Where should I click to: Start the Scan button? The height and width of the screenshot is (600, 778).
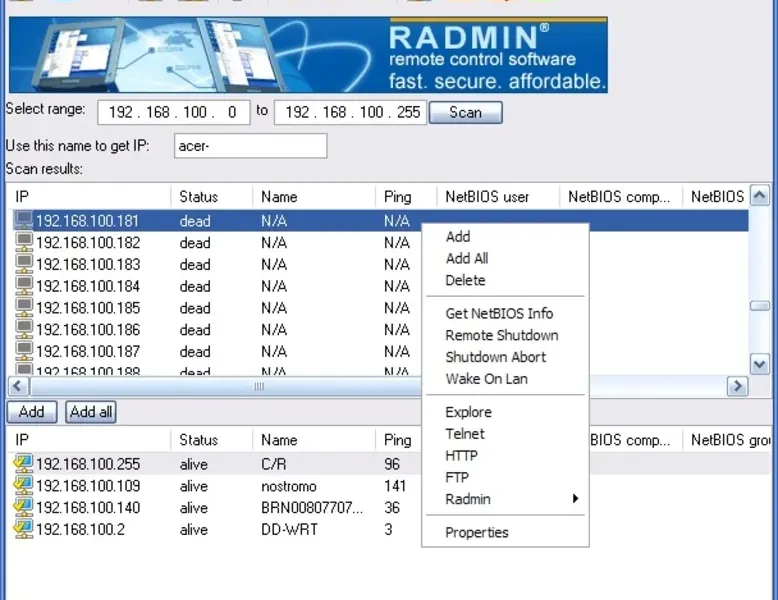465,113
